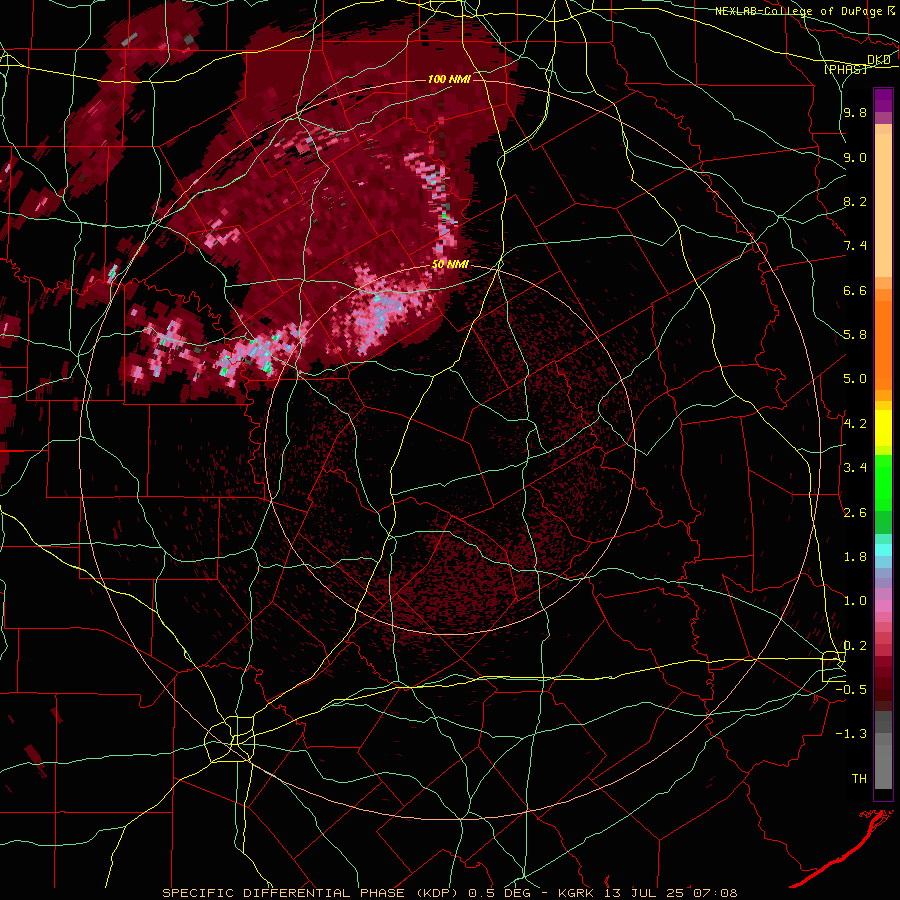
Task: Click the [PHAS] label above the color scale
Action: click(x=845, y=69)
